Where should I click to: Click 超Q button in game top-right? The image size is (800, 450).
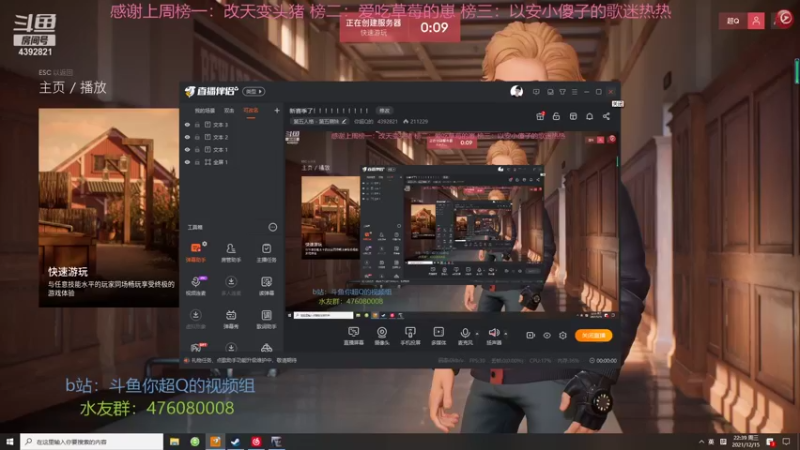[x=733, y=21]
